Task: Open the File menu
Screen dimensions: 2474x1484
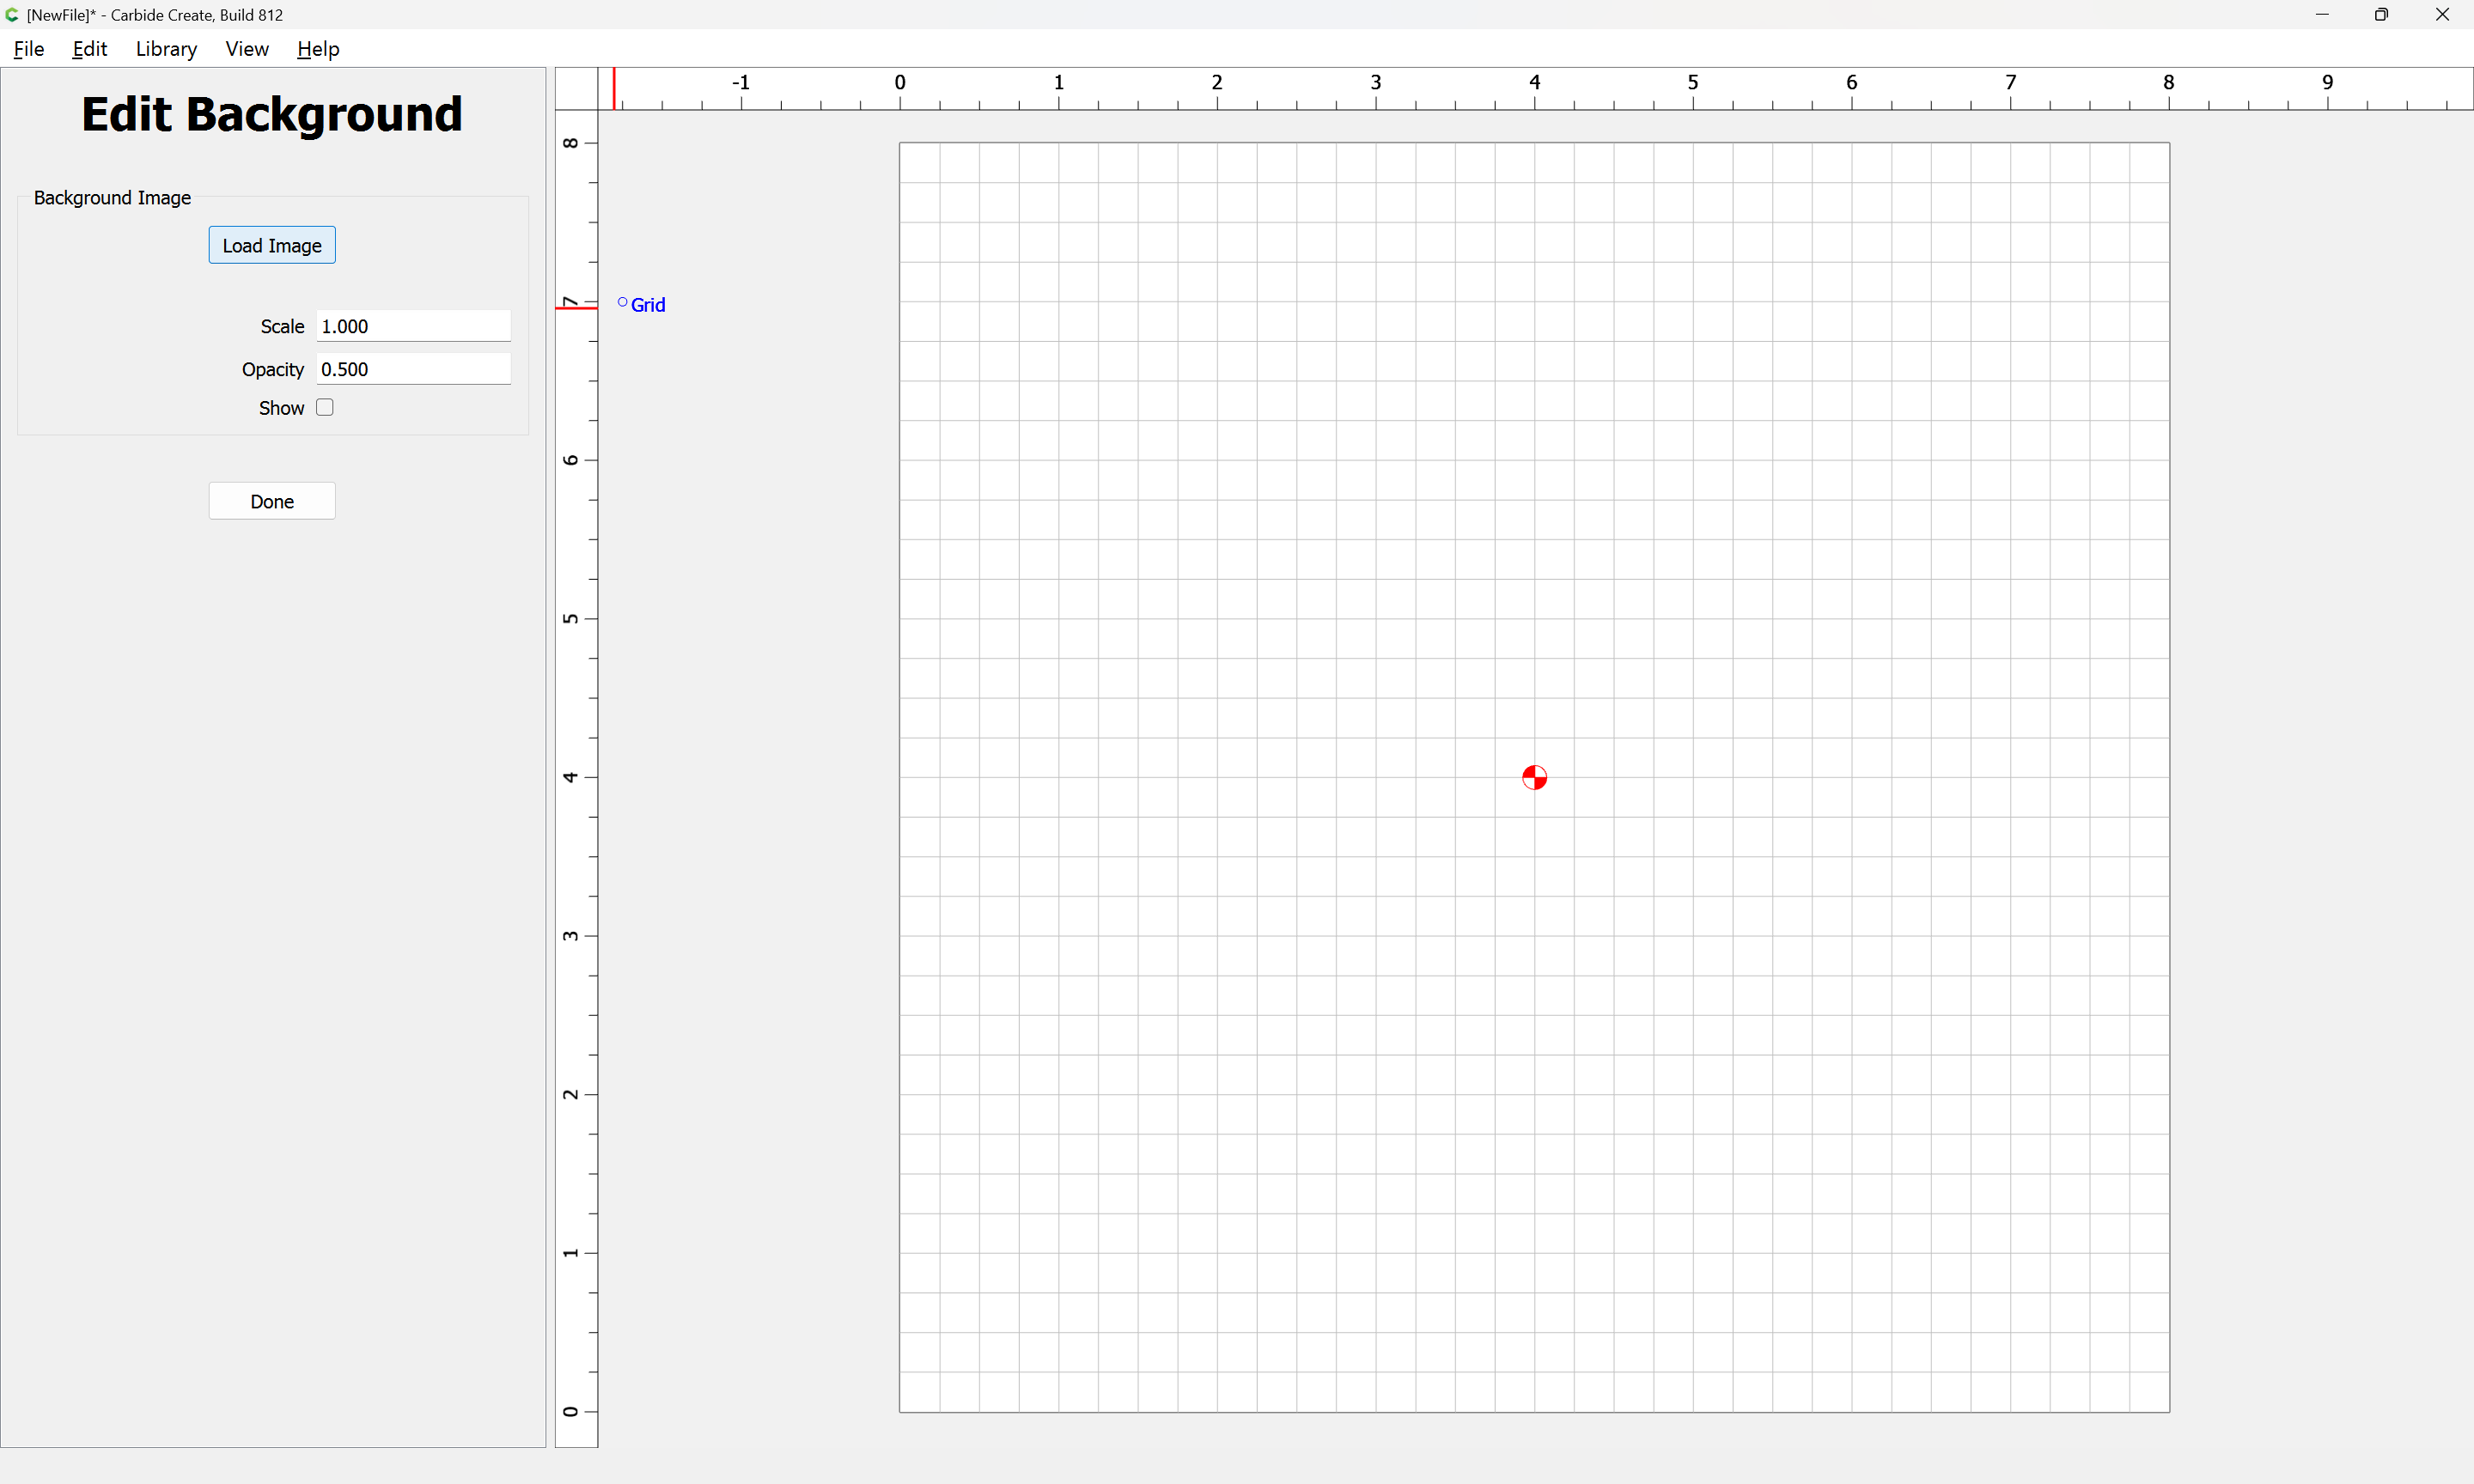Action: coord(29,49)
